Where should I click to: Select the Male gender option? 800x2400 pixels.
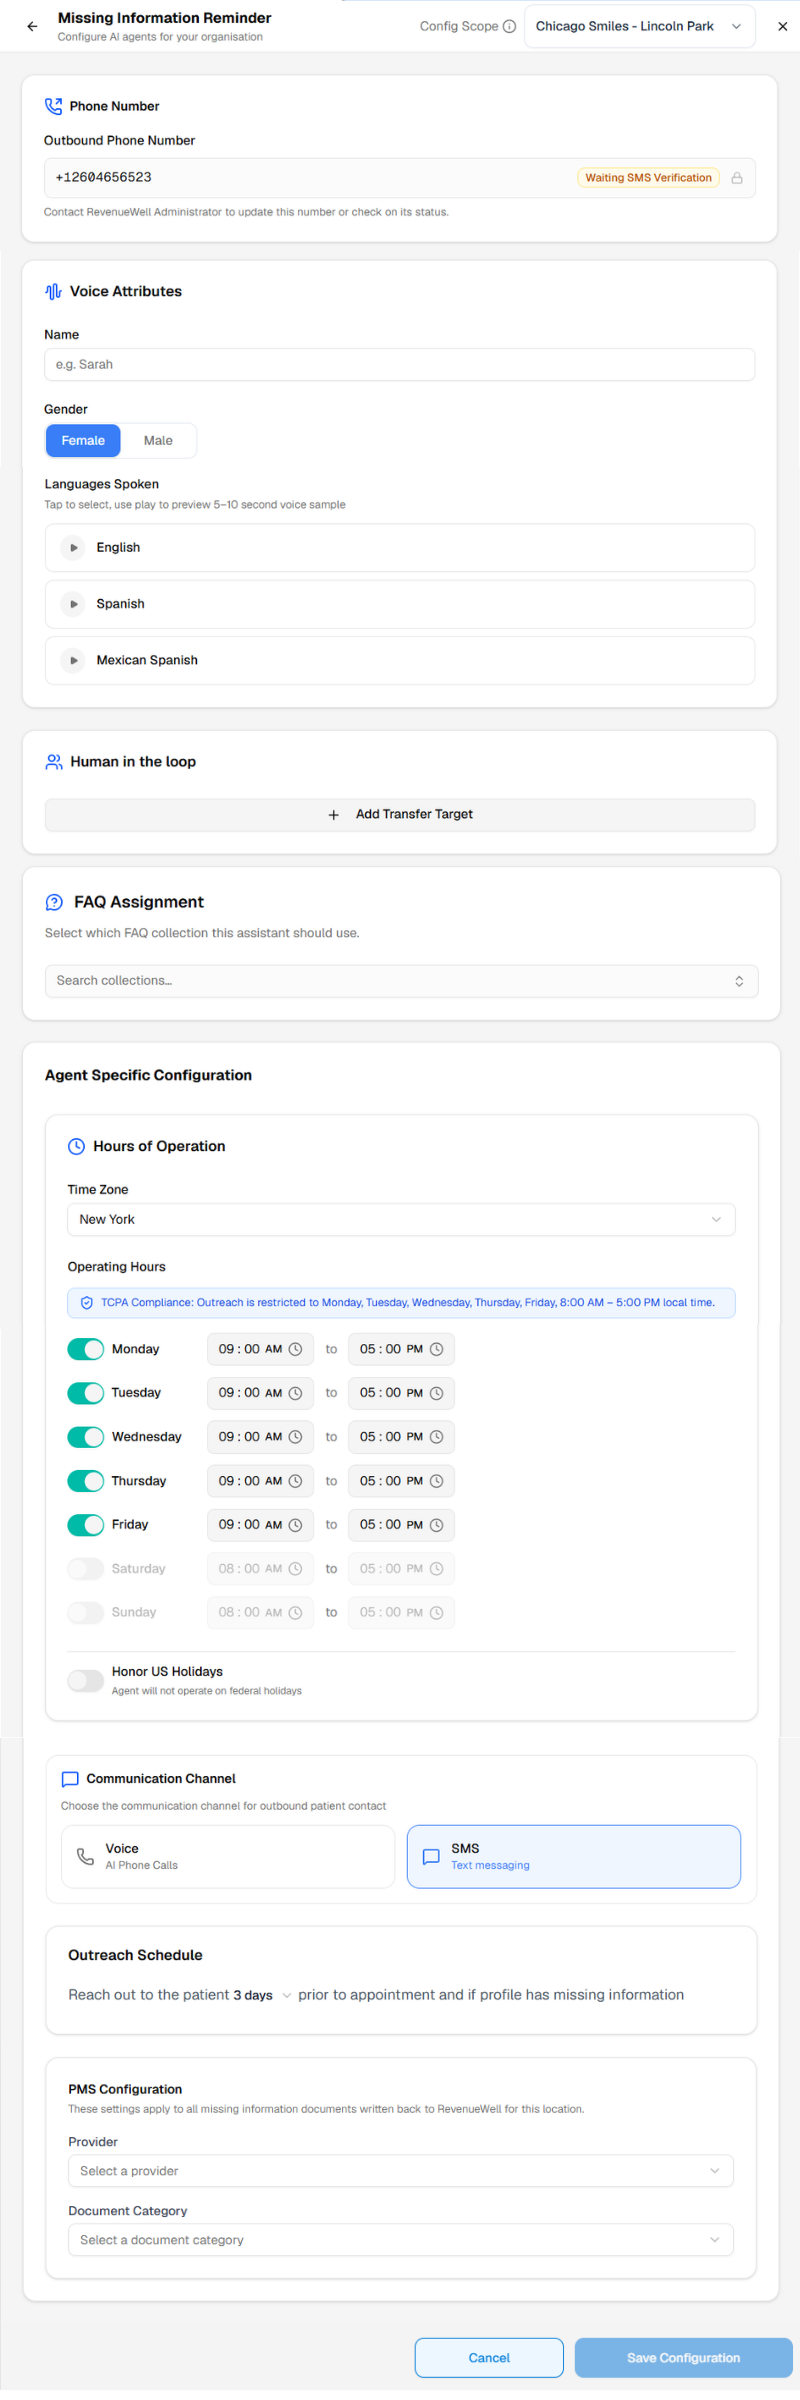point(158,441)
